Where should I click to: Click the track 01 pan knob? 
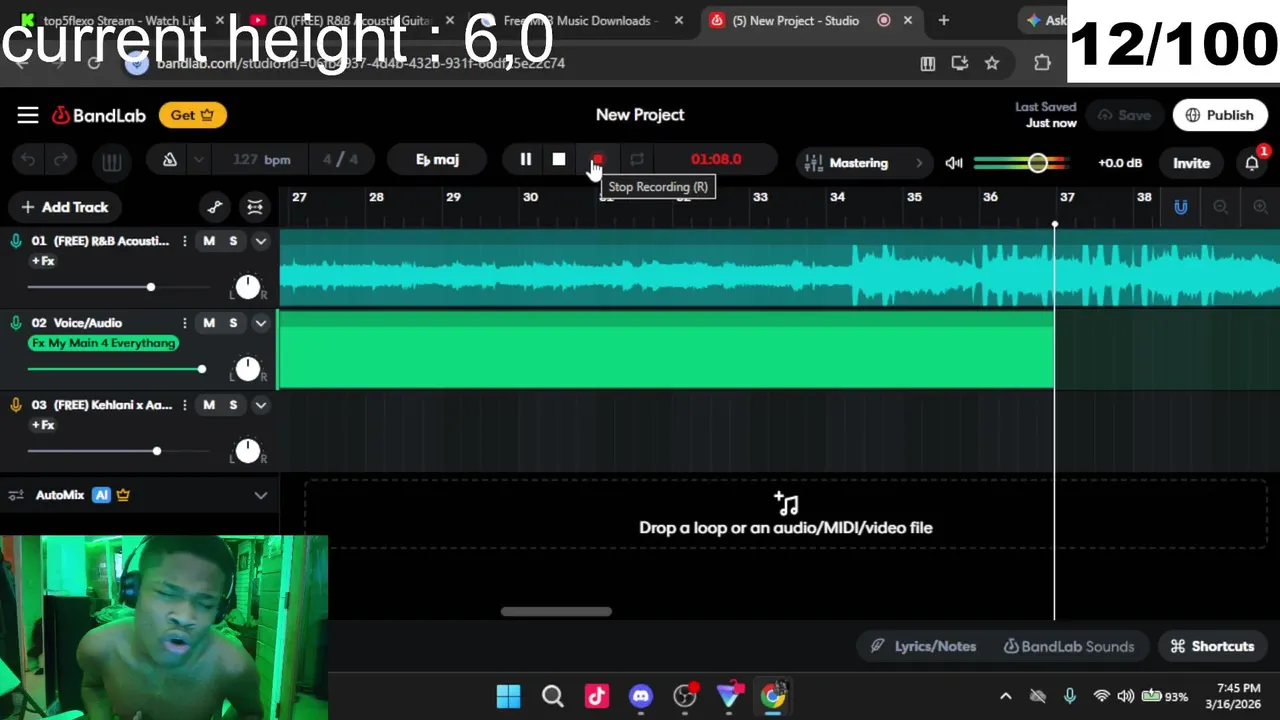(x=247, y=287)
